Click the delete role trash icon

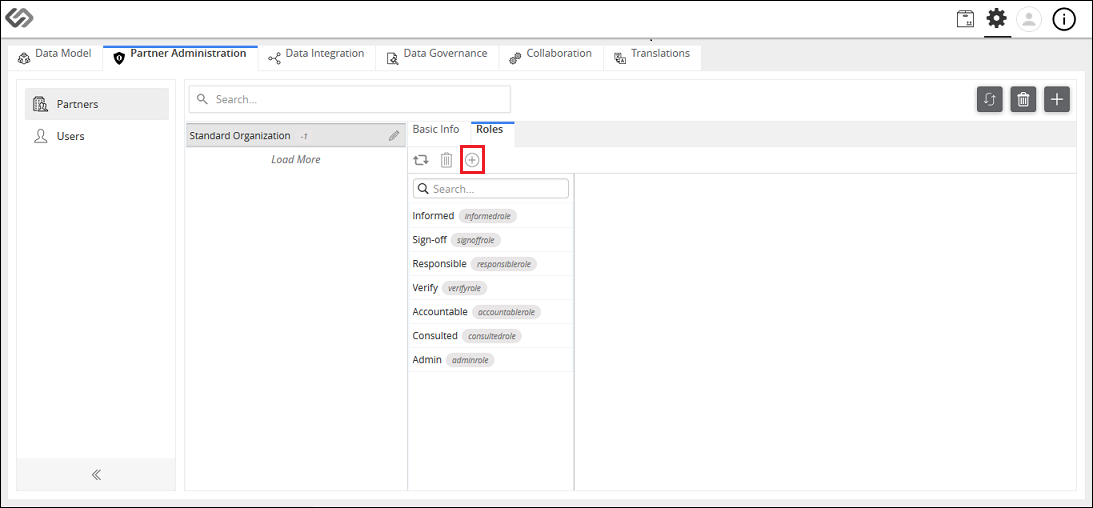(x=447, y=160)
